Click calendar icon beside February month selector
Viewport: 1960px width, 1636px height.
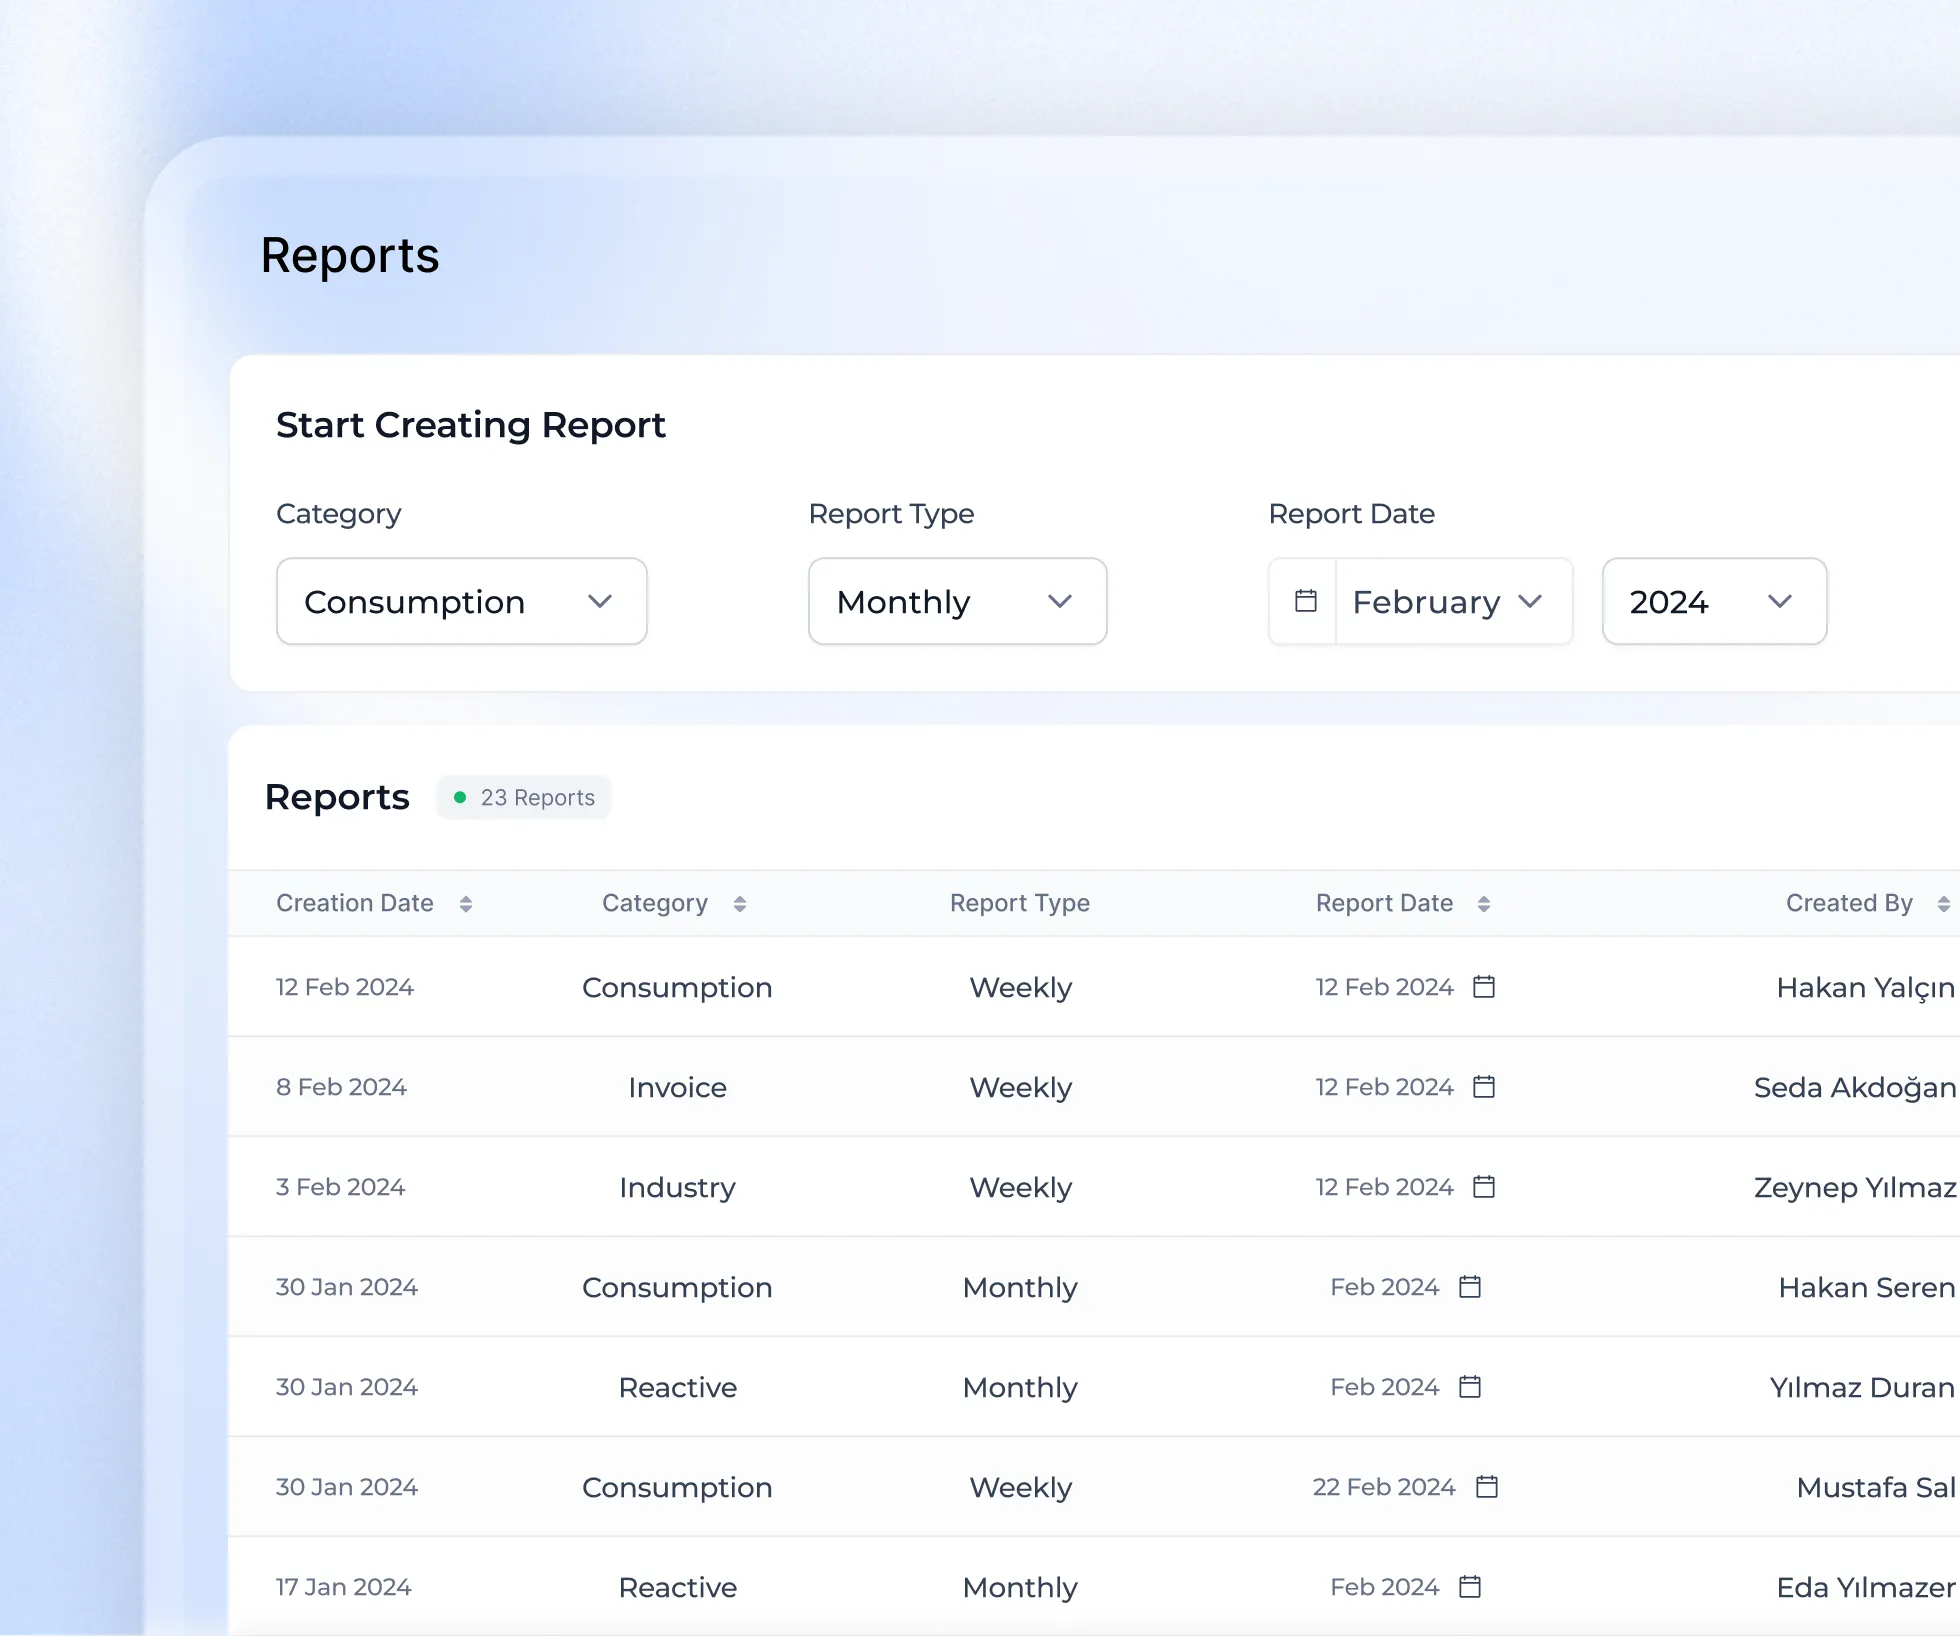click(x=1305, y=601)
